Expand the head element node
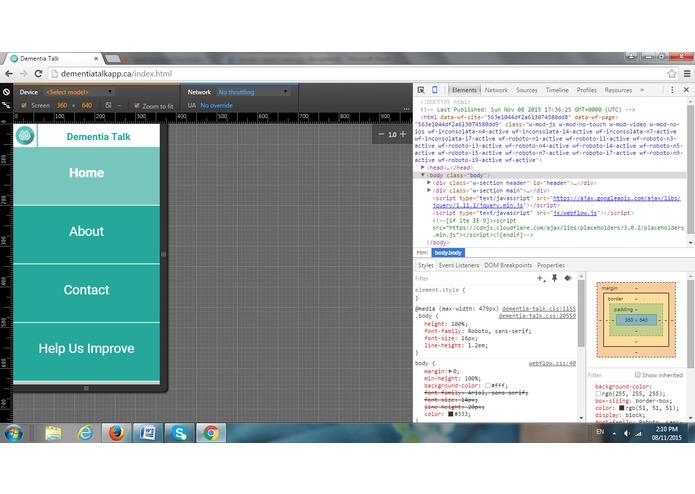This screenshot has width=695, height=494. (423, 167)
